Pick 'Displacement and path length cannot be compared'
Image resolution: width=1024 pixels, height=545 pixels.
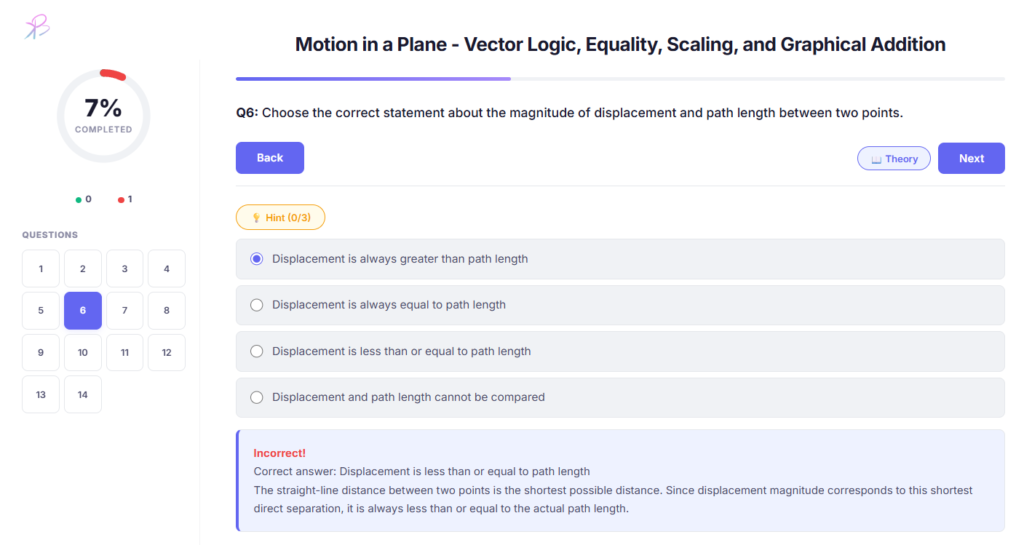point(257,397)
